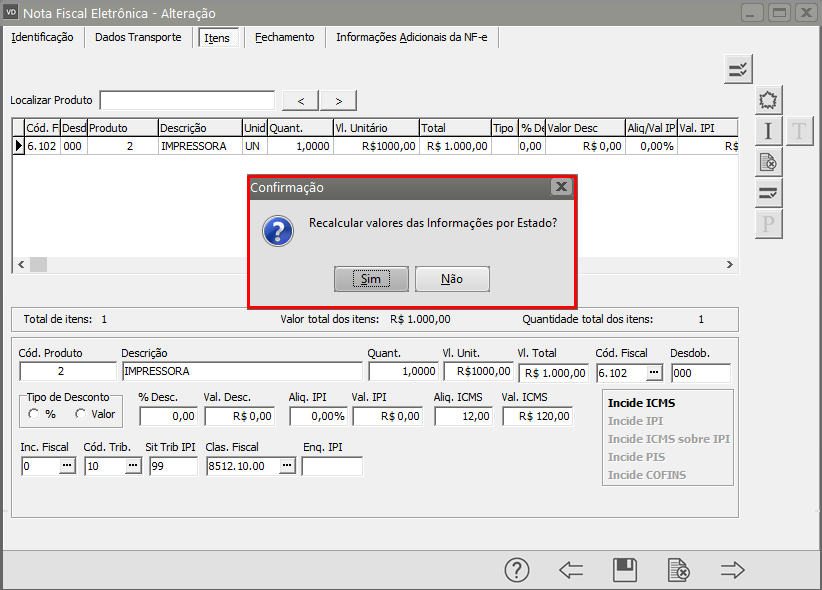Click Não in the confirmation dialog
Screen dimensions: 822x590
(x=452, y=279)
